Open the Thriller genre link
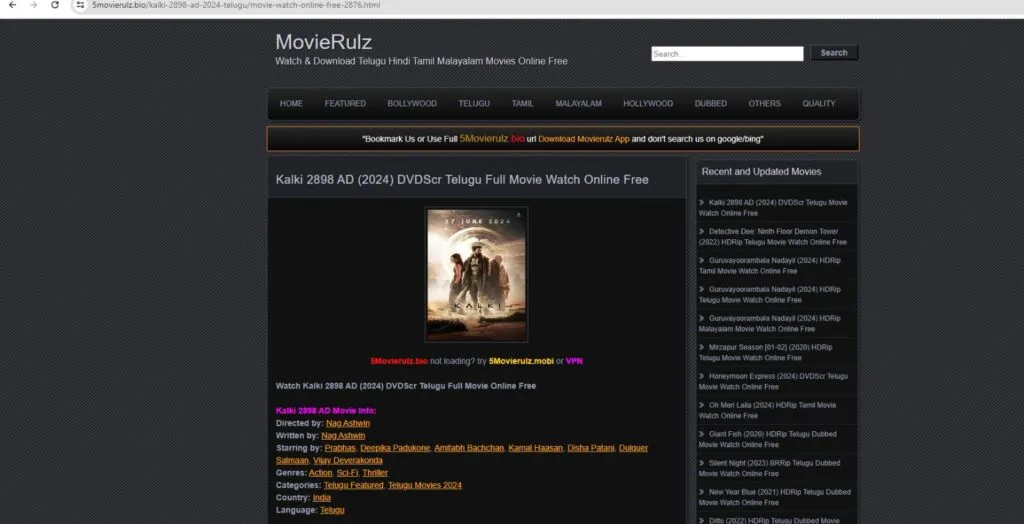 pyautogui.click(x=376, y=473)
